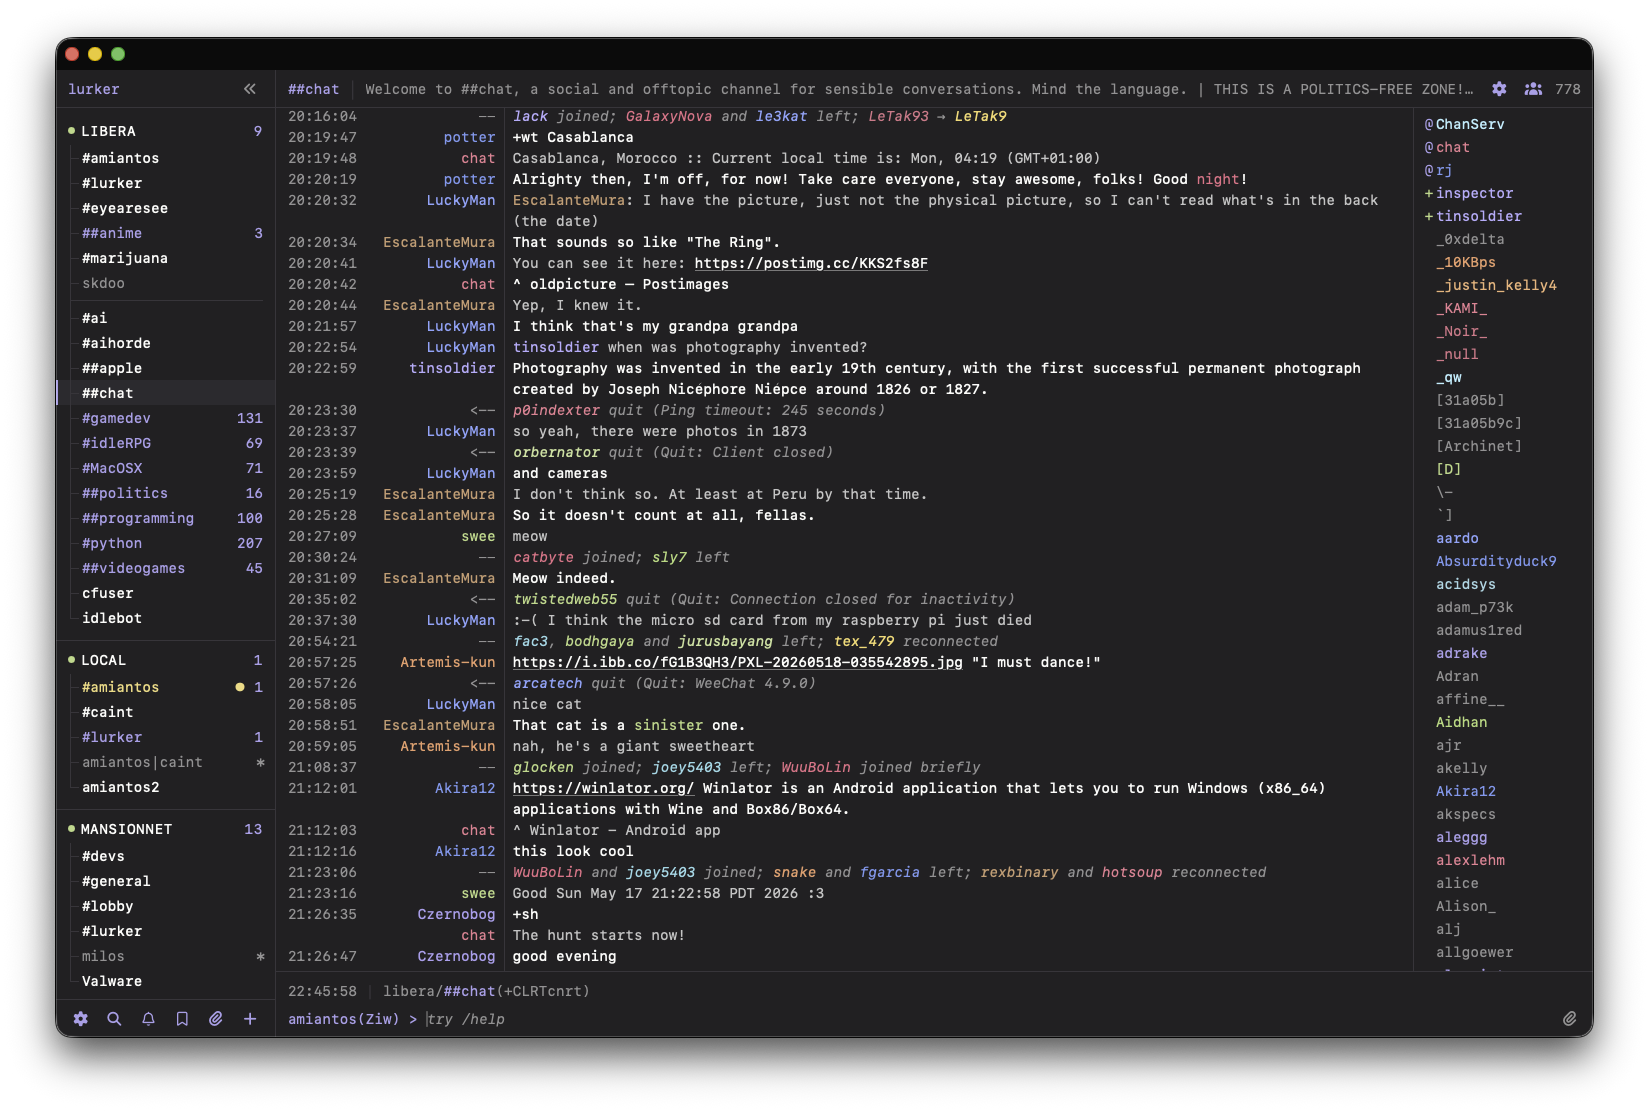Click sender potter at 20:19:47

tap(470, 137)
